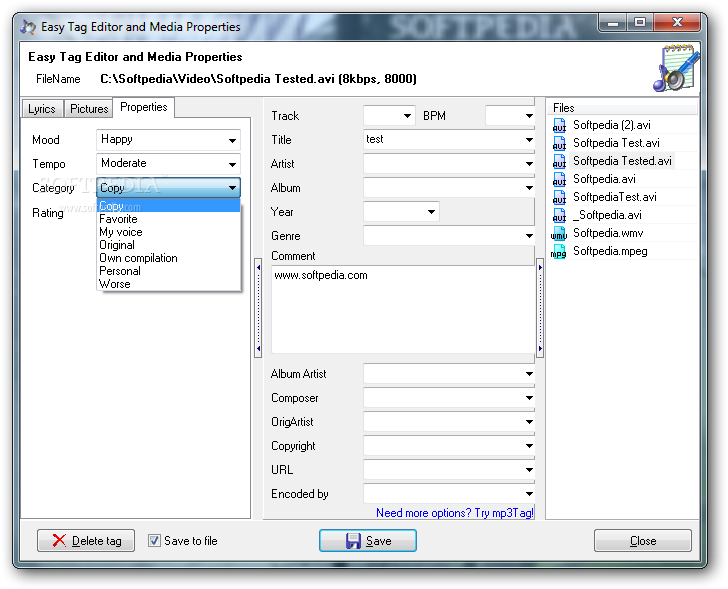Click the Delete tag button
Screen dimensions: 728x589
[86, 541]
